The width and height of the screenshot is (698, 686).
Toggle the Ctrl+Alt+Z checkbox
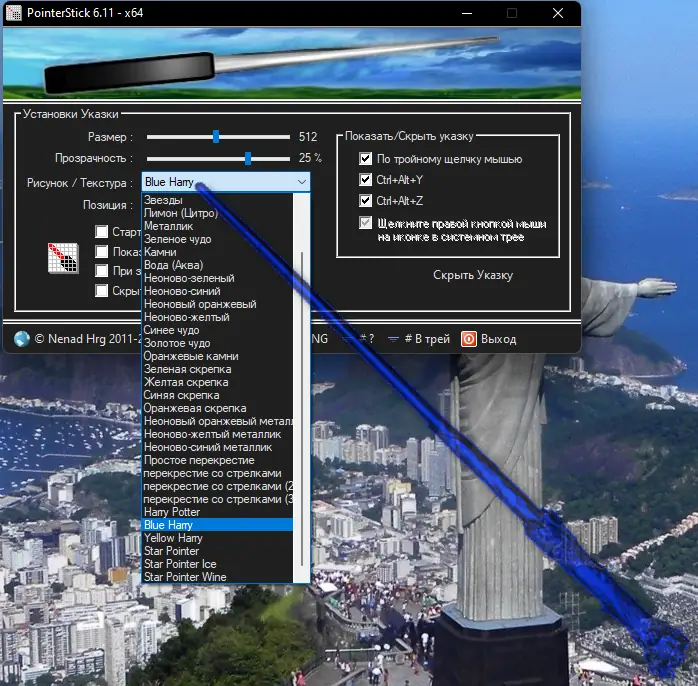click(365, 201)
